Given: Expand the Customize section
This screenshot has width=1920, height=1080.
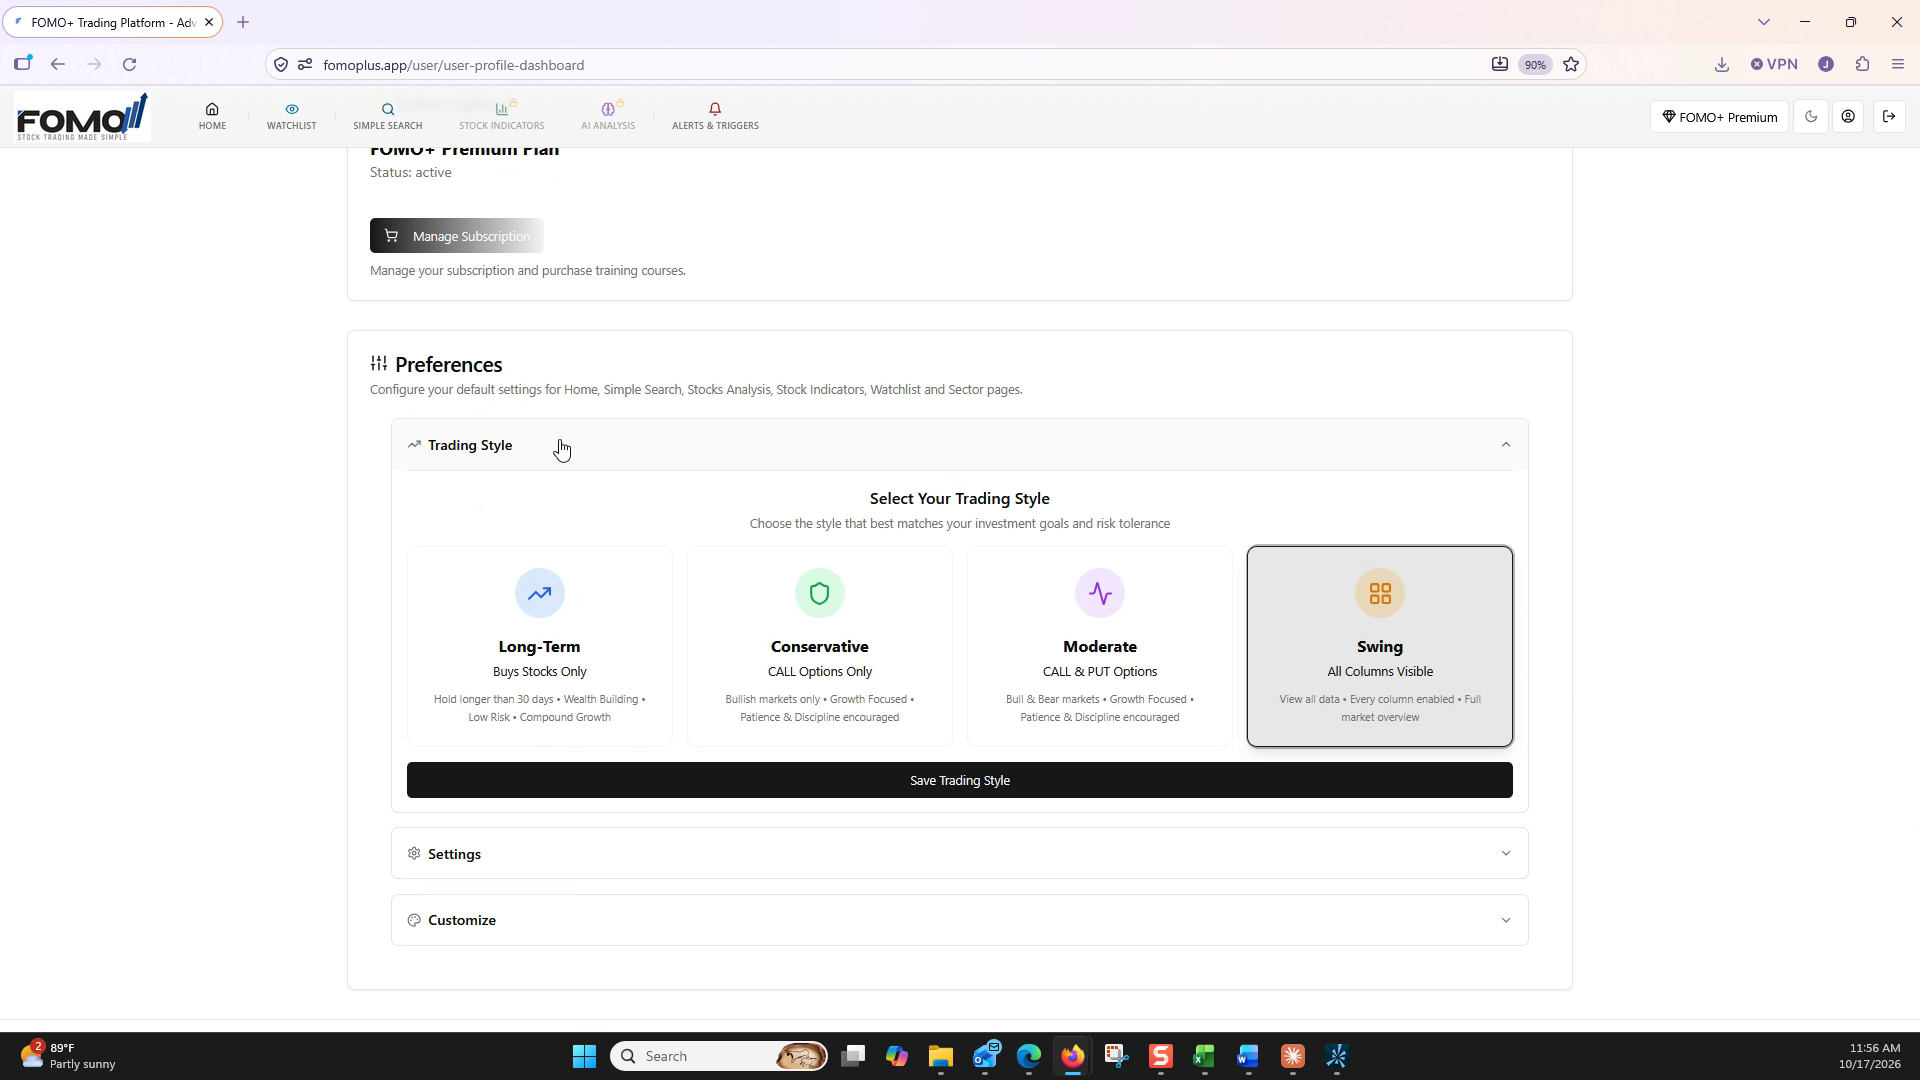Looking at the screenshot, I should tap(959, 920).
